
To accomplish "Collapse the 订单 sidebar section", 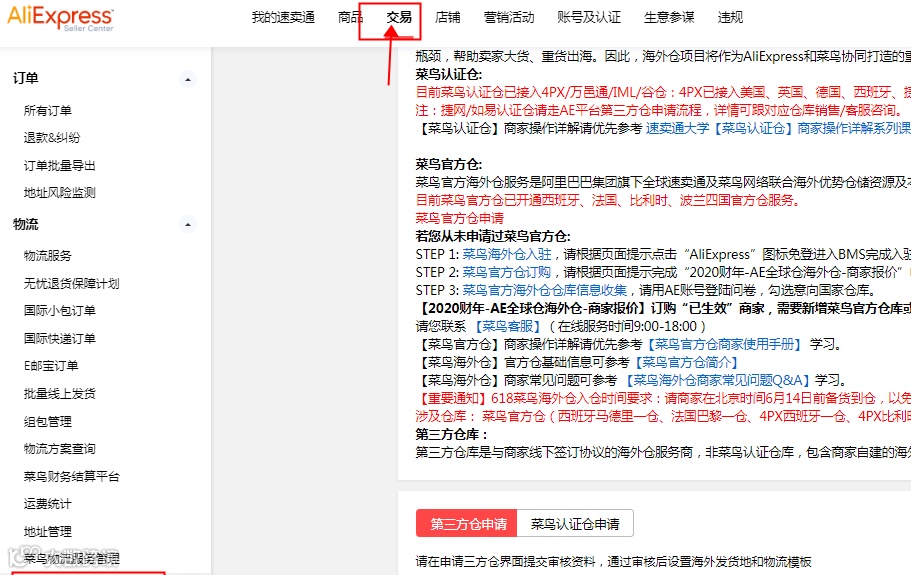I will tap(188, 79).
